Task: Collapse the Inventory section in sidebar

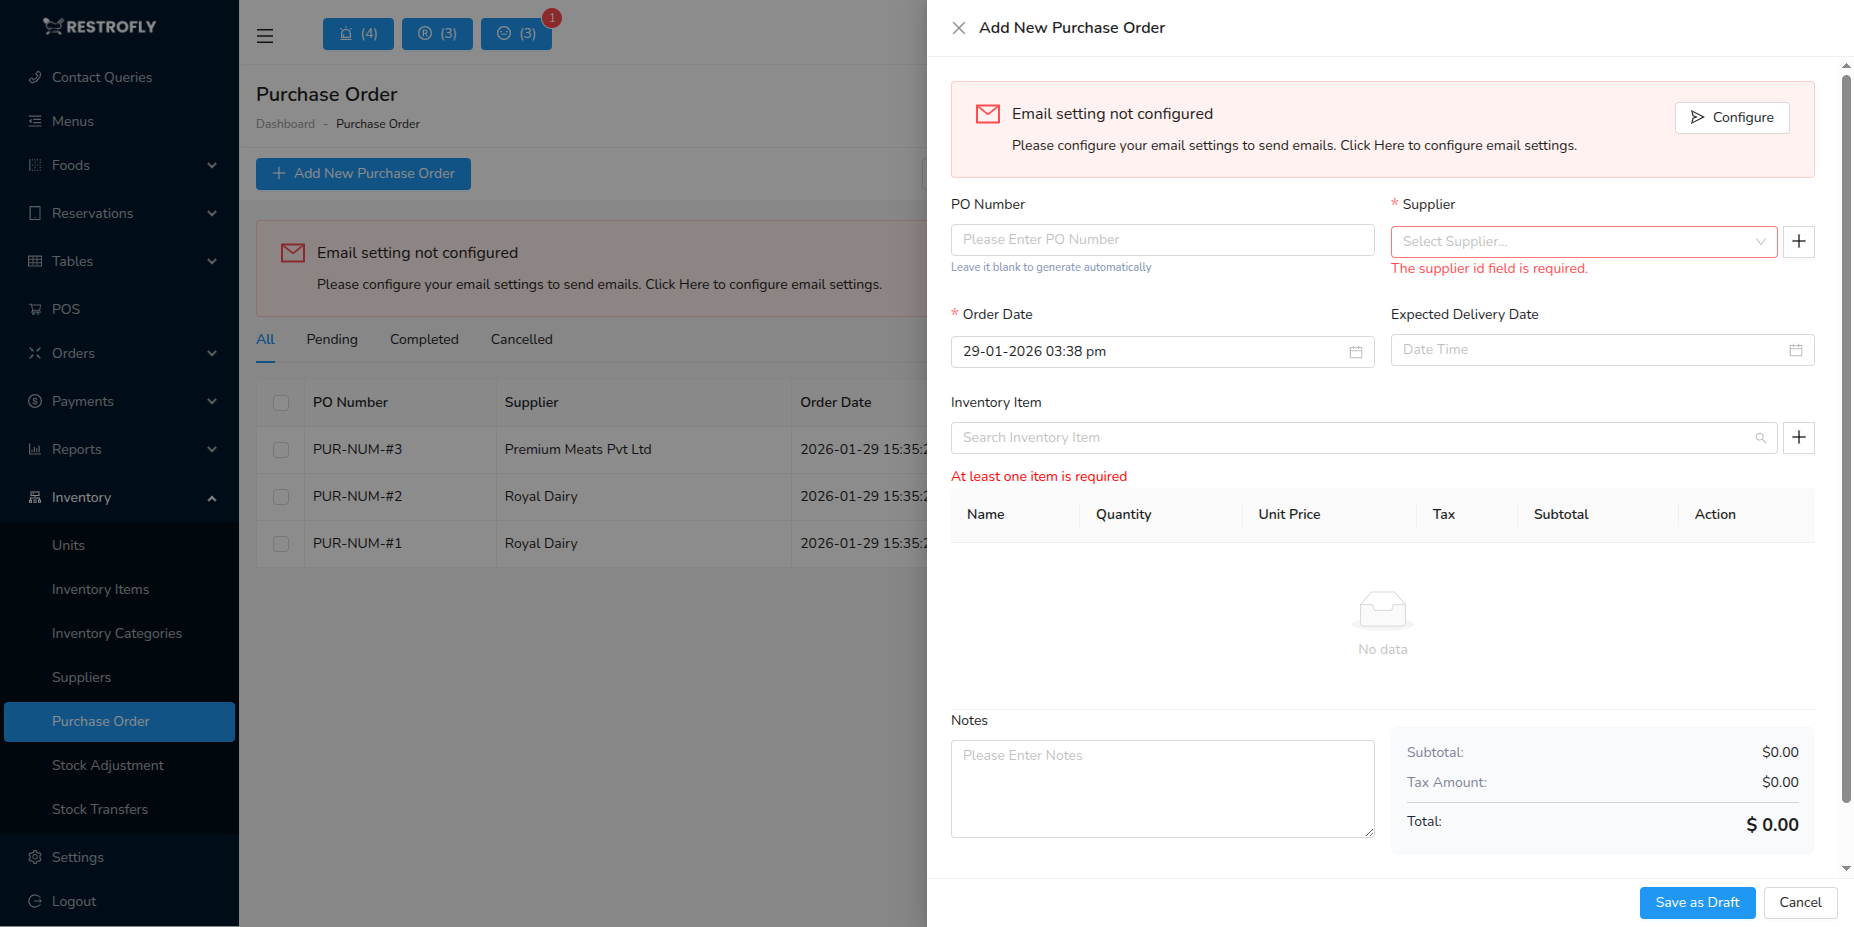Action: 80,497
